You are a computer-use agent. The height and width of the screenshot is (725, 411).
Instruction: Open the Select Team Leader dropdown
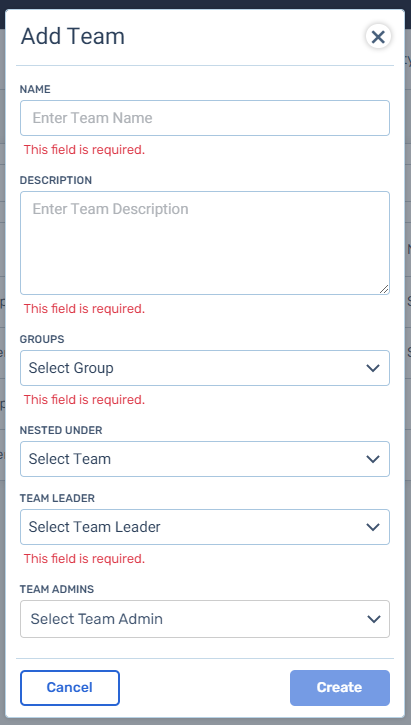(205, 527)
